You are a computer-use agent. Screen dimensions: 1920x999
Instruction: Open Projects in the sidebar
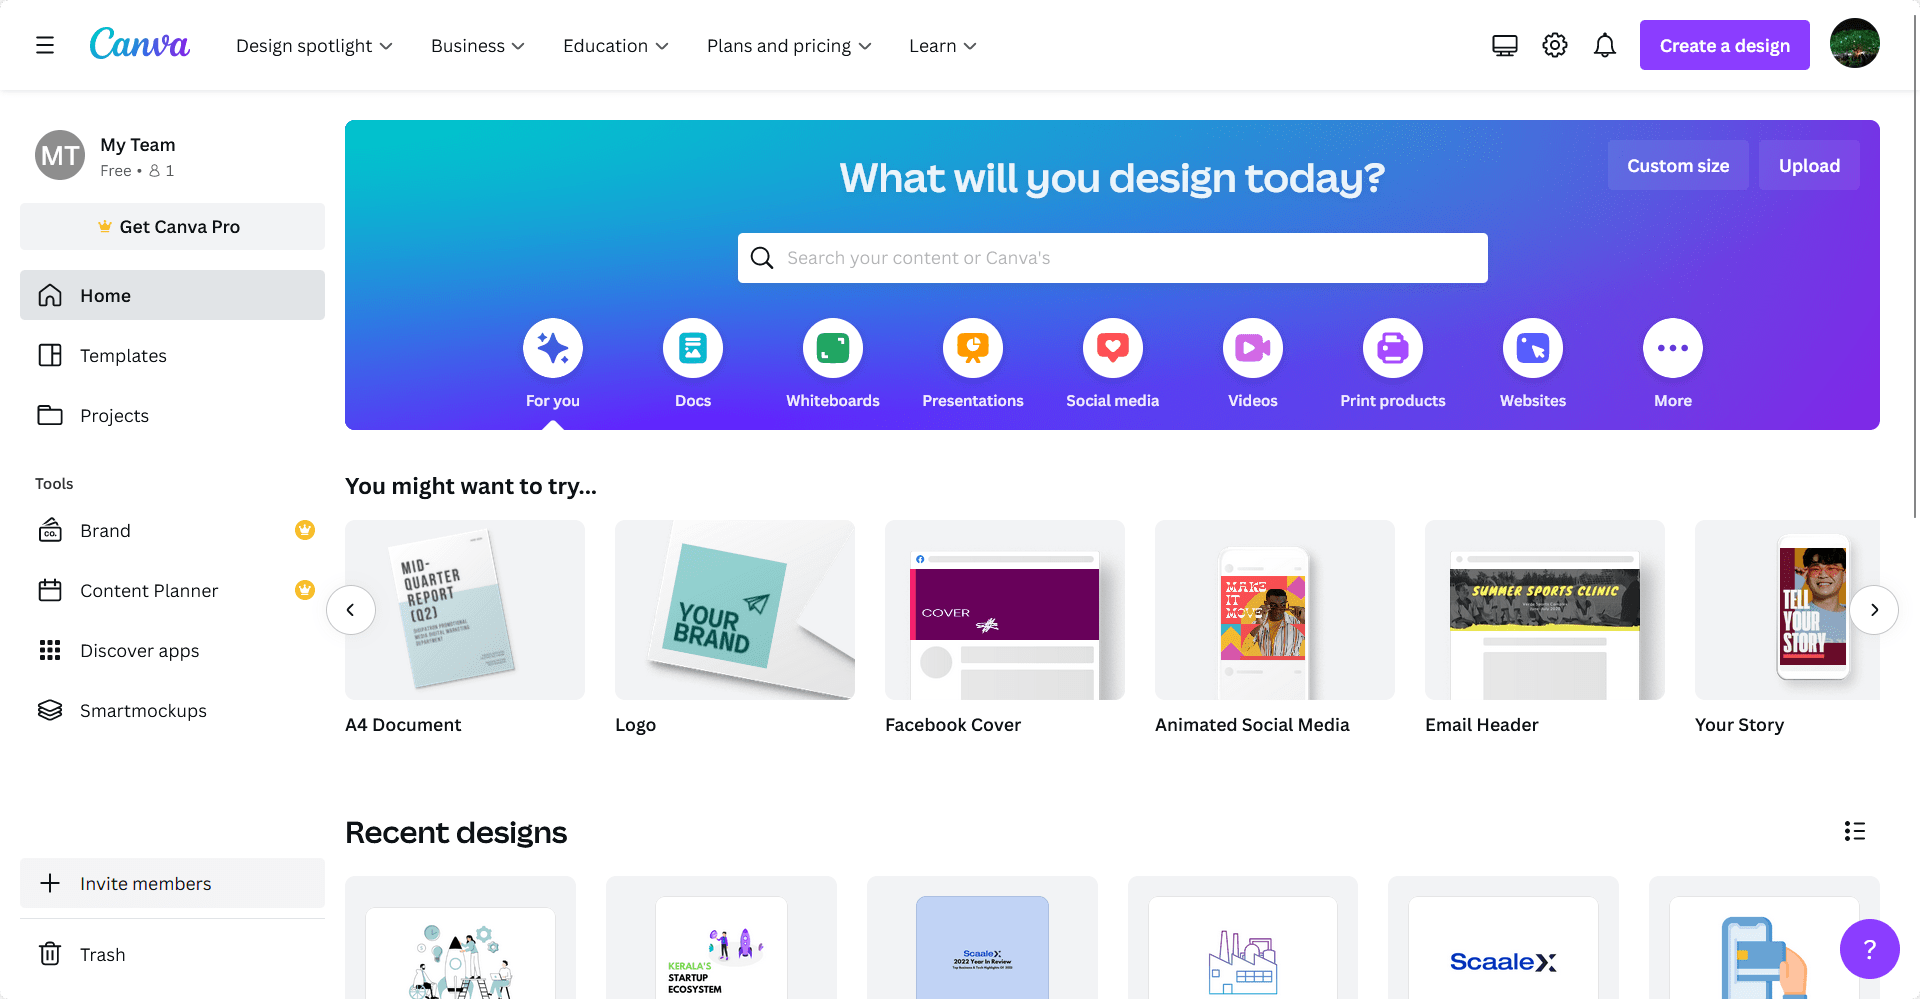[172, 415]
